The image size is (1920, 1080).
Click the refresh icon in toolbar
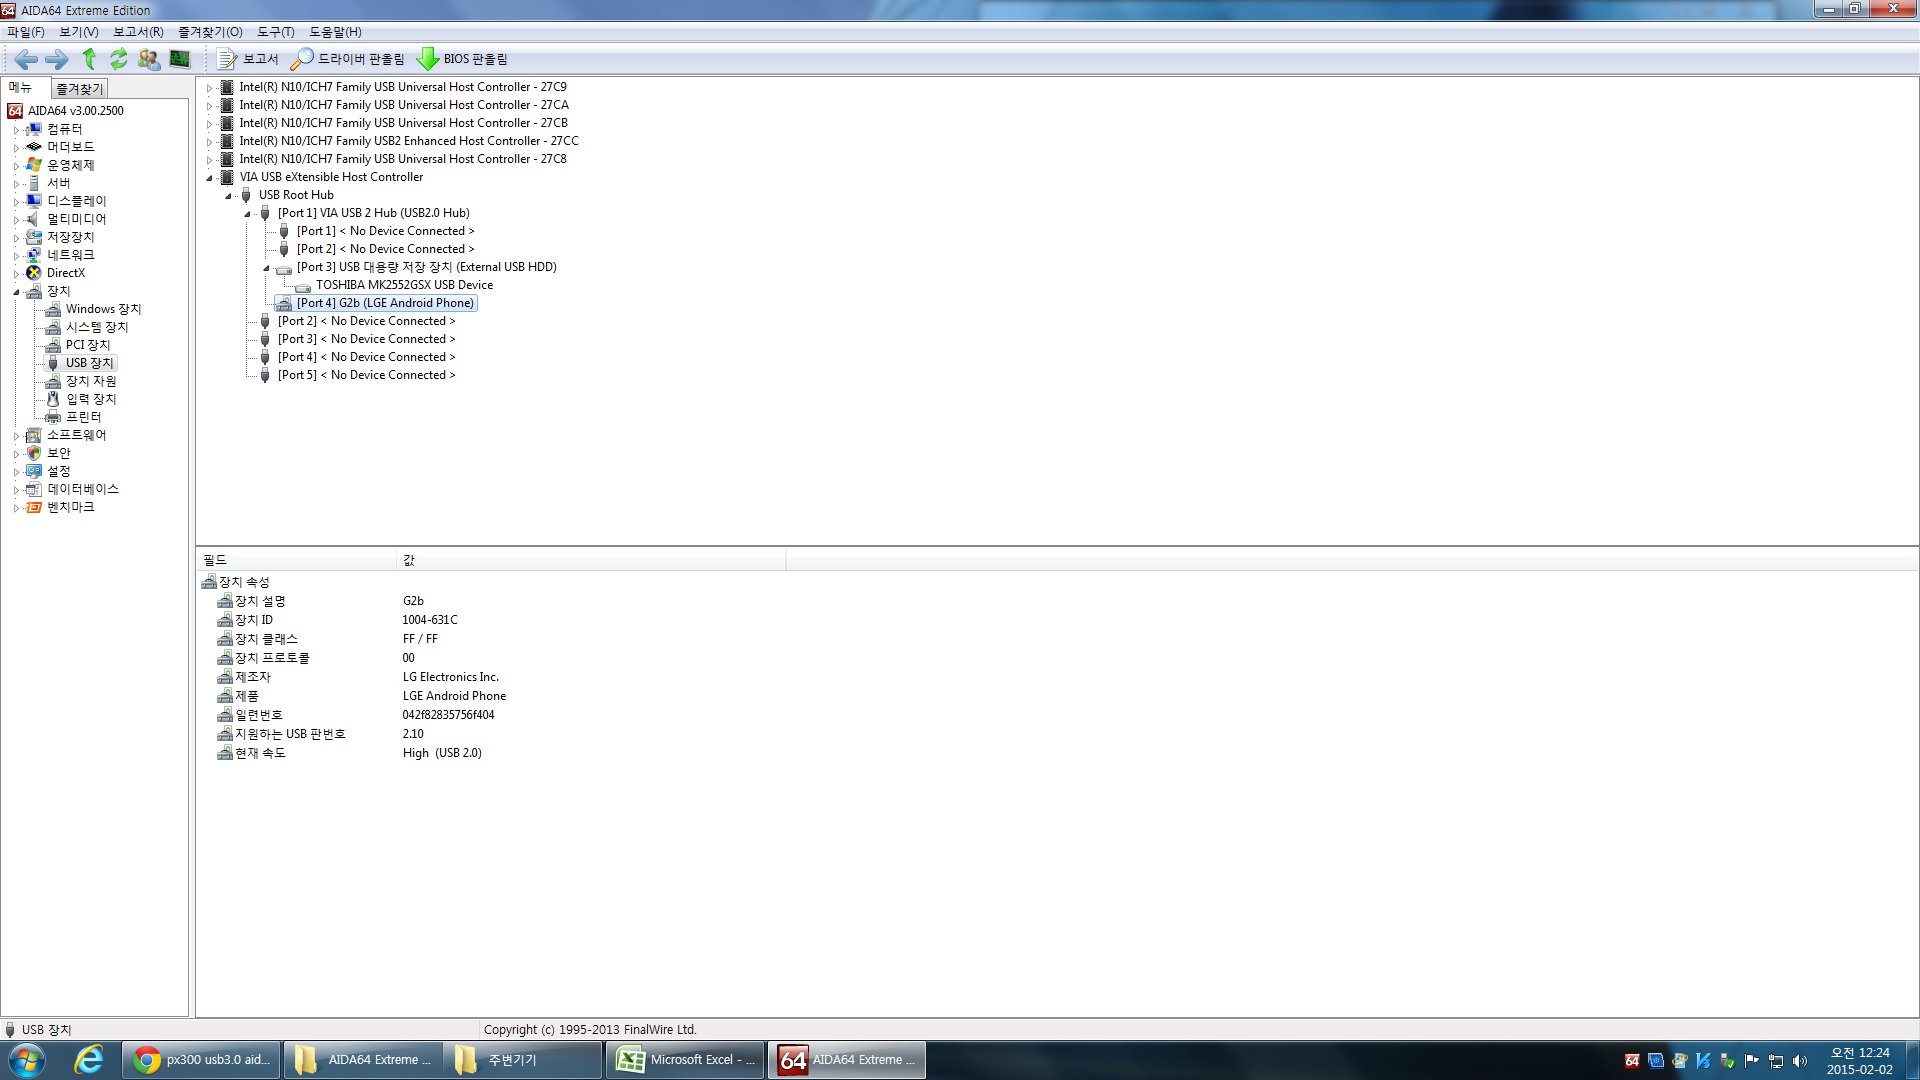coord(119,59)
